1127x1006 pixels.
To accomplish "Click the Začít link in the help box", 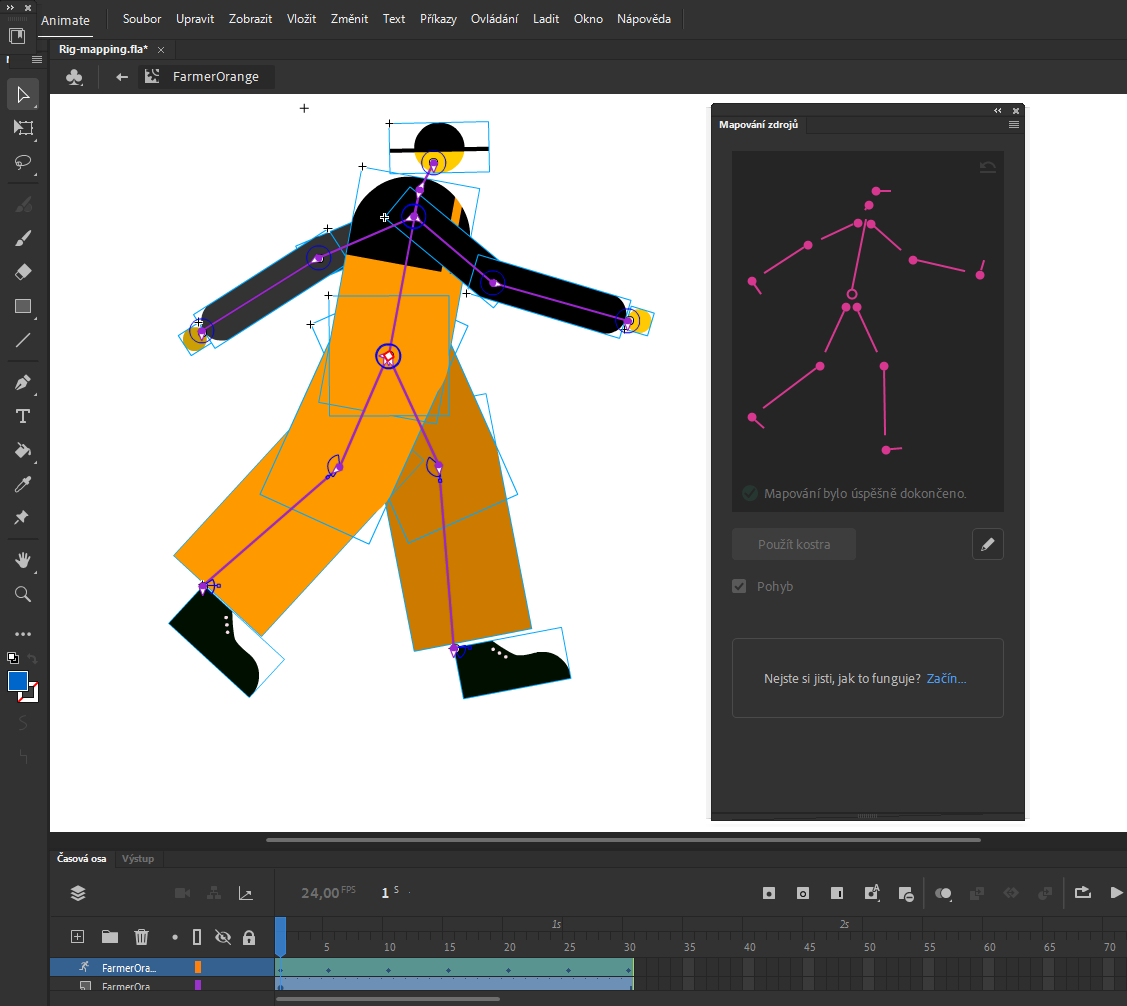I will (x=946, y=678).
